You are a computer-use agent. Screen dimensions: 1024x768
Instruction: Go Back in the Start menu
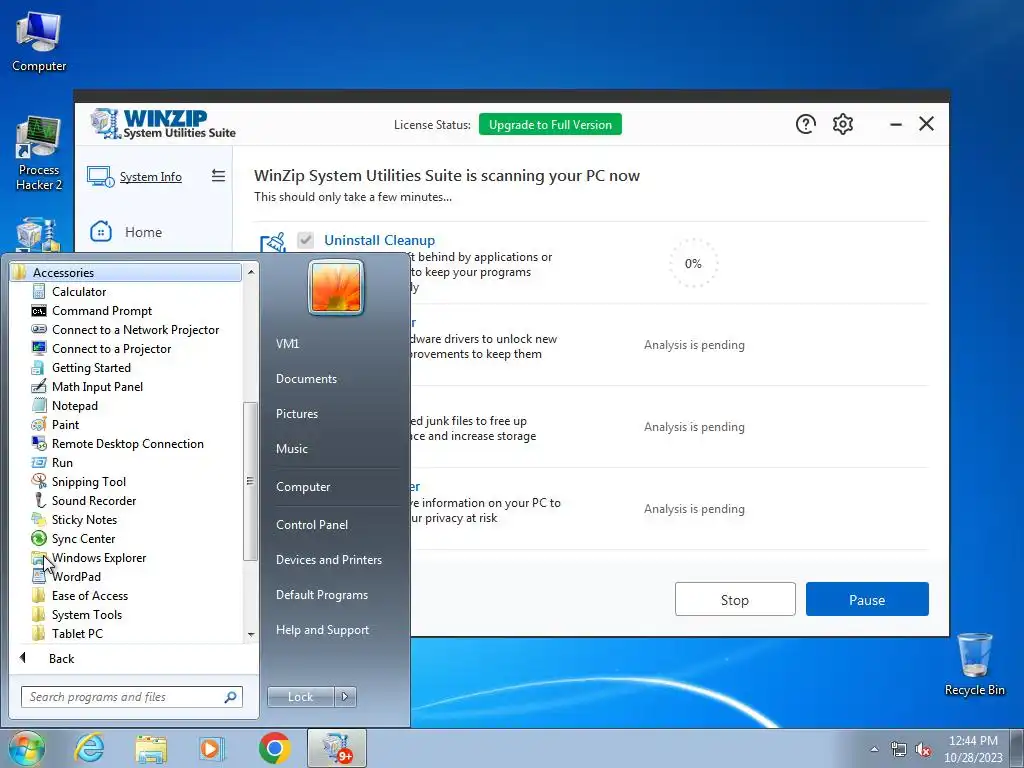click(x=61, y=658)
